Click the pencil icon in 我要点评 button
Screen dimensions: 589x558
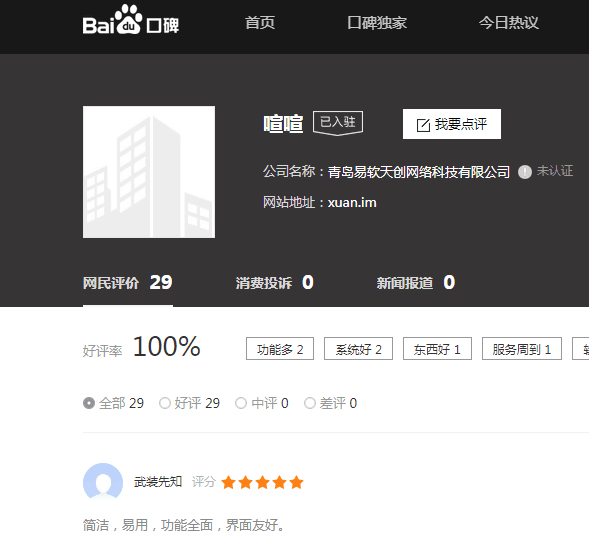tap(423, 125)
